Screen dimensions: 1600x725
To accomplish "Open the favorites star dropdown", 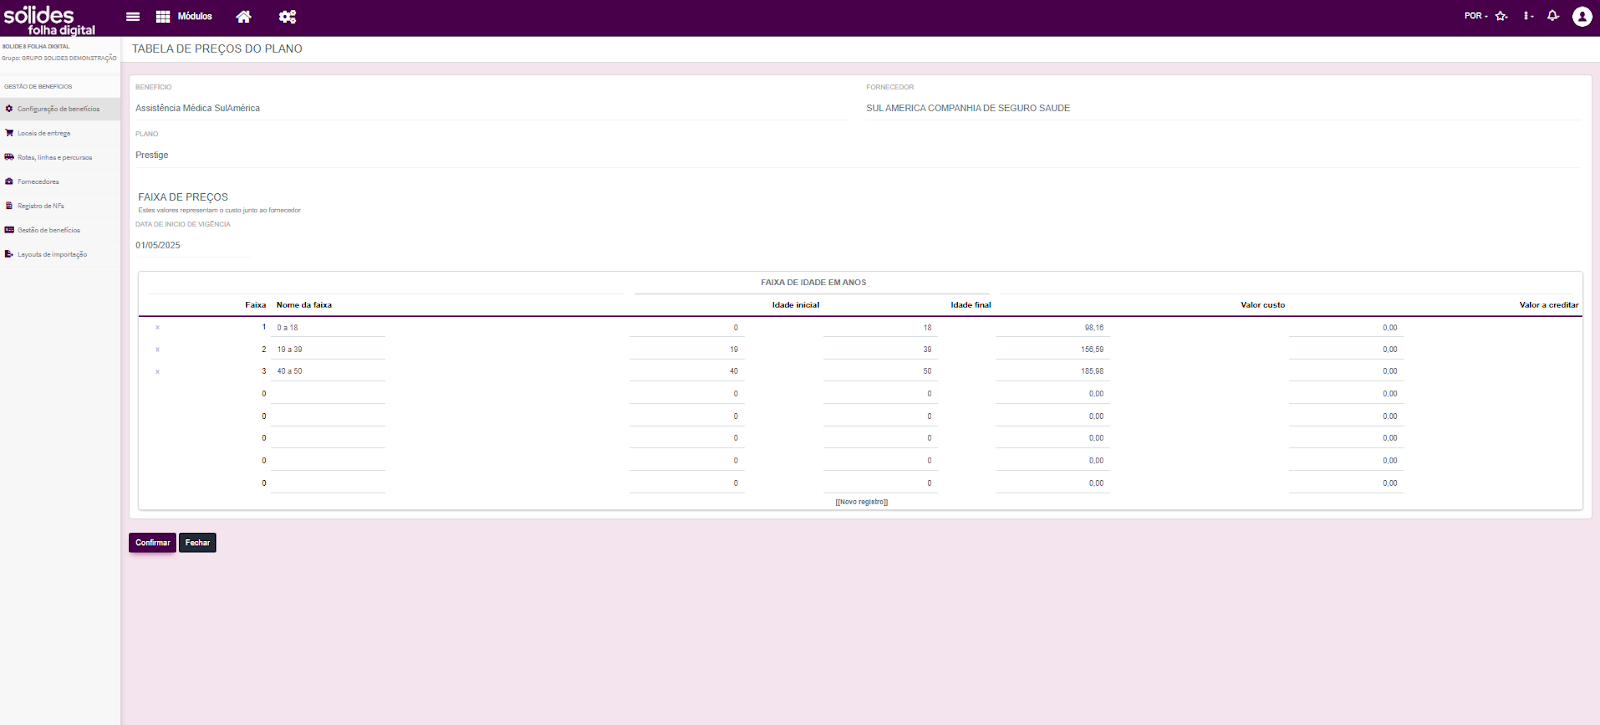I will click(x=1501, y=16).
